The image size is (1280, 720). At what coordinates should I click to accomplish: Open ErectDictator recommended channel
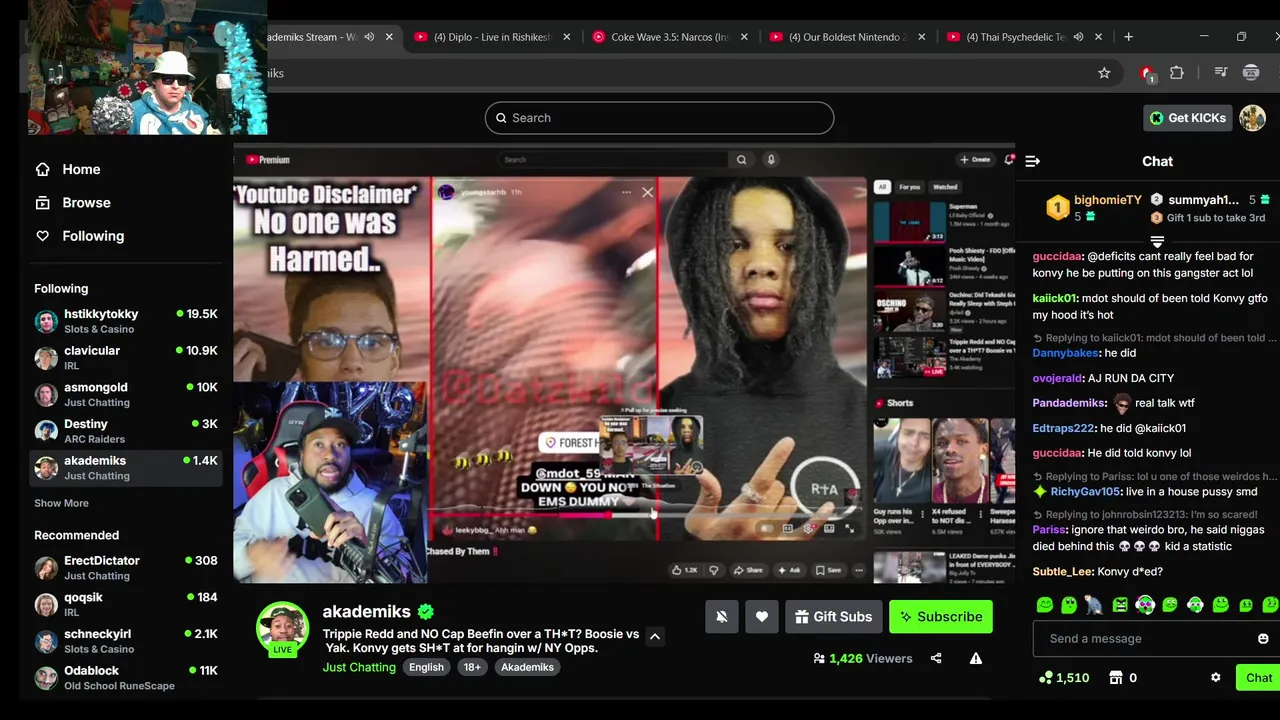(x=126, y=568)
